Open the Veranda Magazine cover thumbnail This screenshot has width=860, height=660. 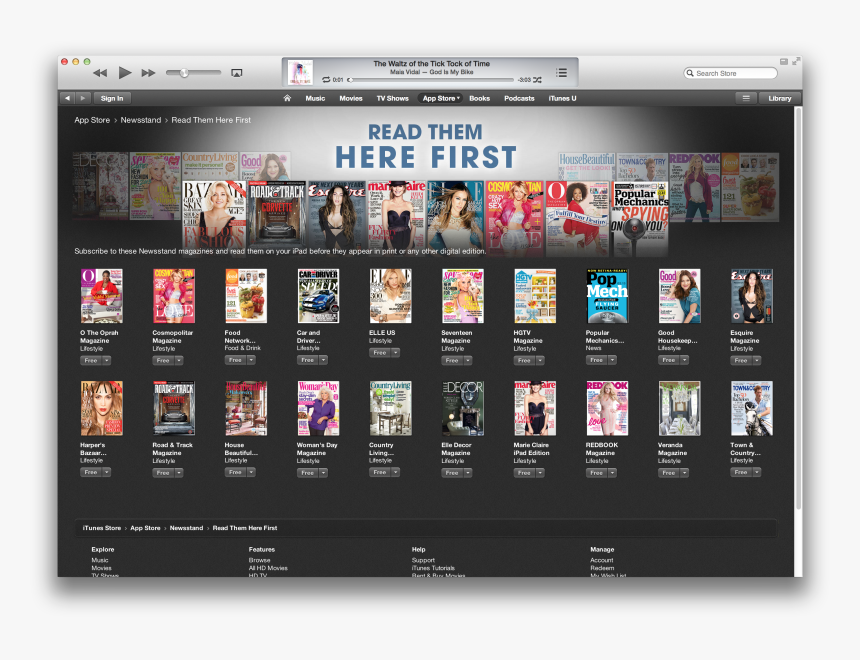pos(680,408)
